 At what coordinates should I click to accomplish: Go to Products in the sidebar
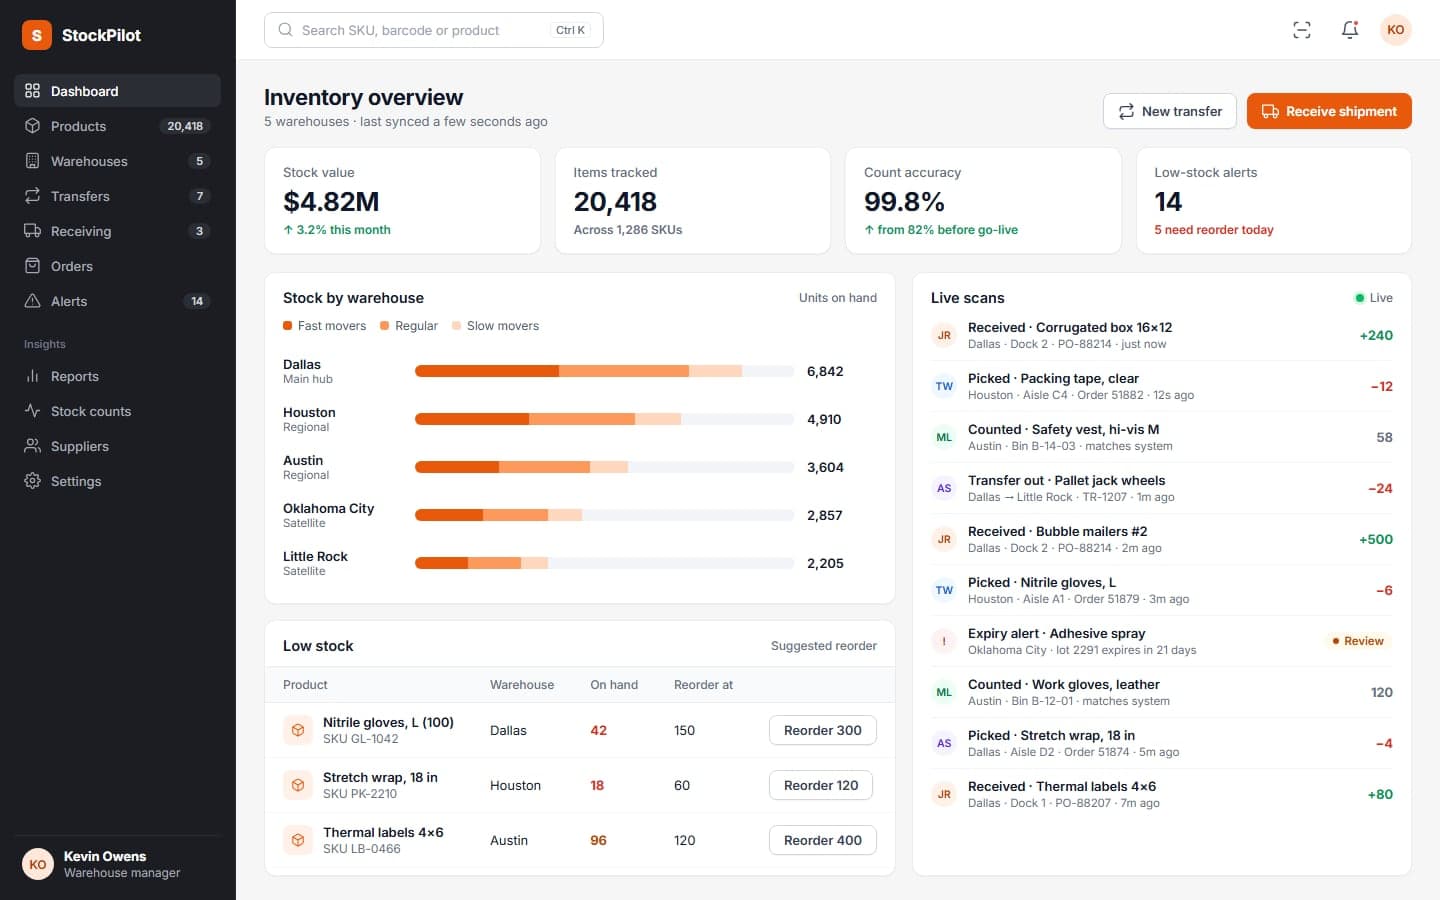(x=118, y=126)
